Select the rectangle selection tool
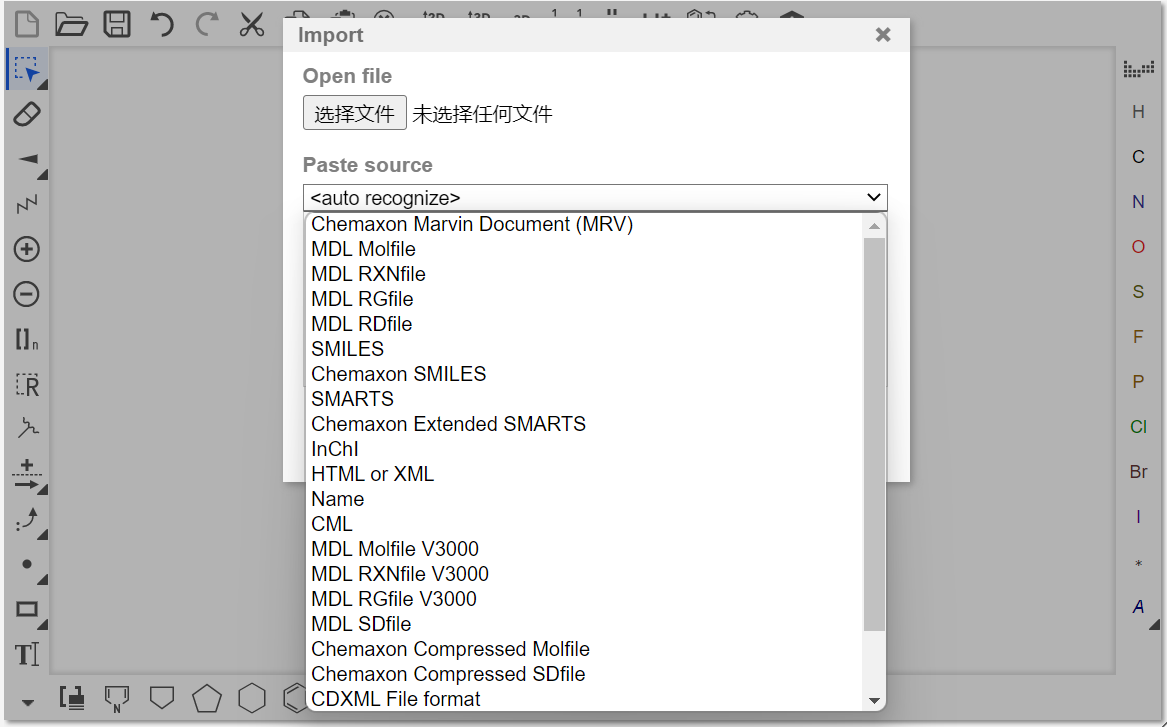The height and width of the screenshot is (727, 1167). pyautogui.click(x=27, y=69)
